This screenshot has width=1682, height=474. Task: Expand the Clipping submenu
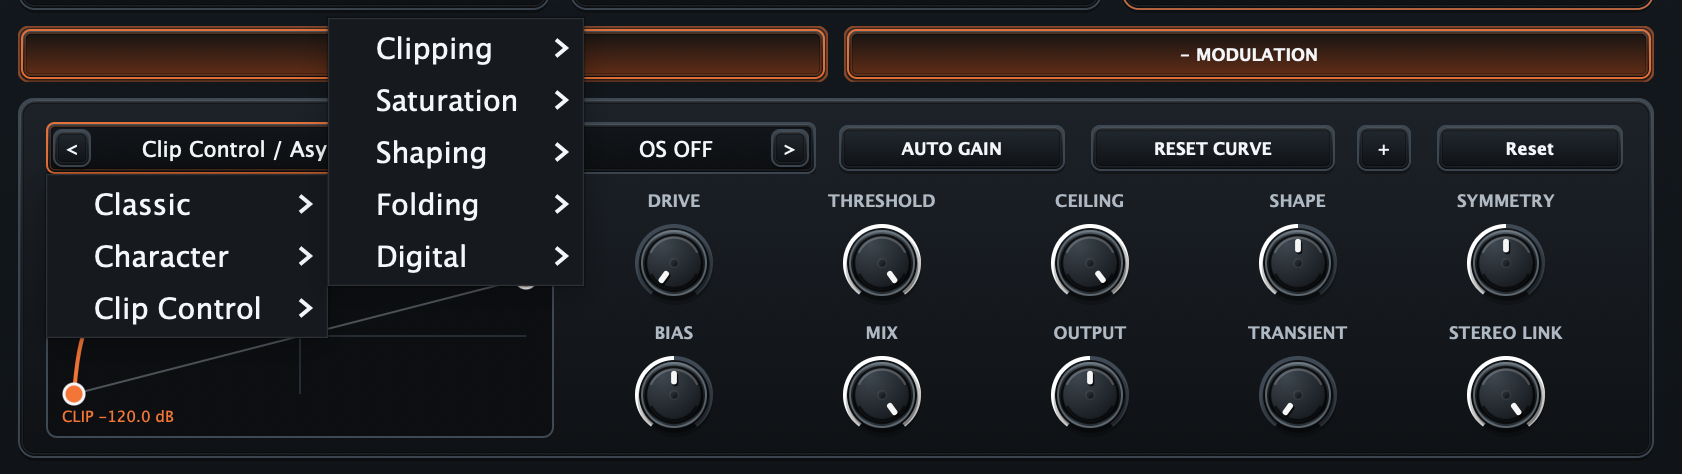click(456, 48)
